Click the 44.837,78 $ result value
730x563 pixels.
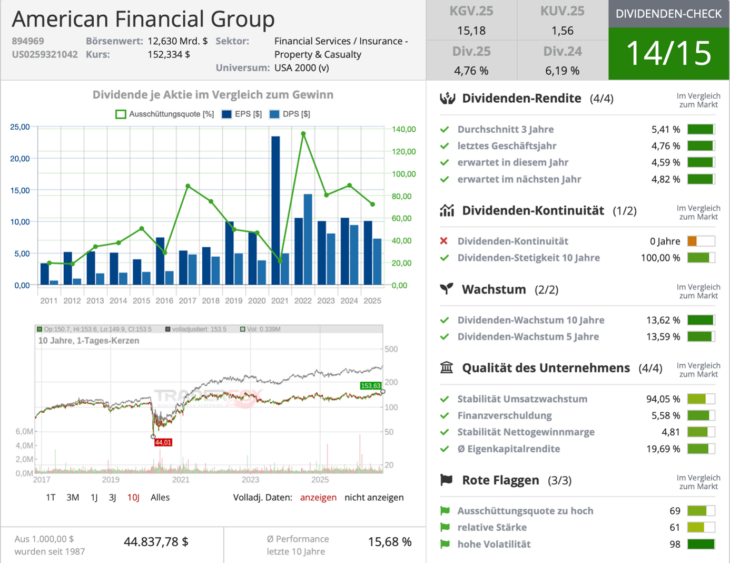(156, 542)
